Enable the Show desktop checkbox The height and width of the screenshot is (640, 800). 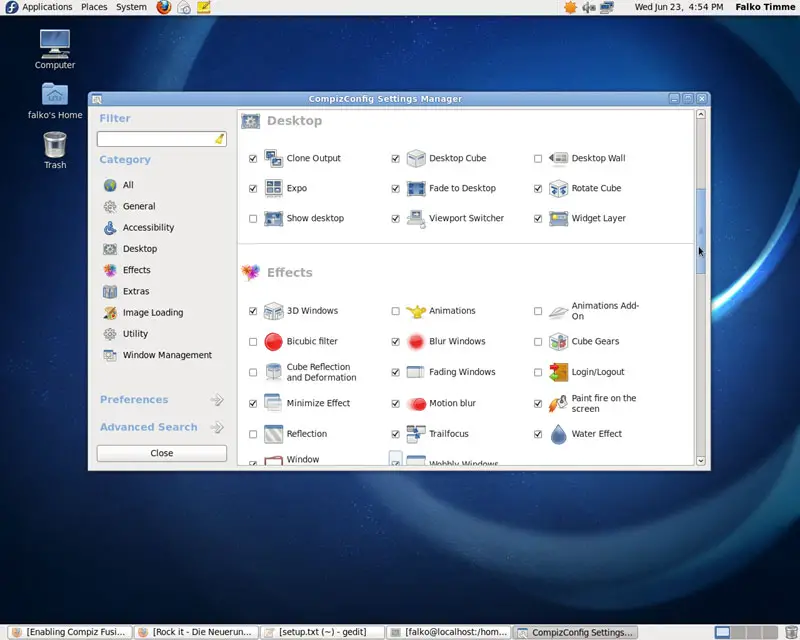253,219
